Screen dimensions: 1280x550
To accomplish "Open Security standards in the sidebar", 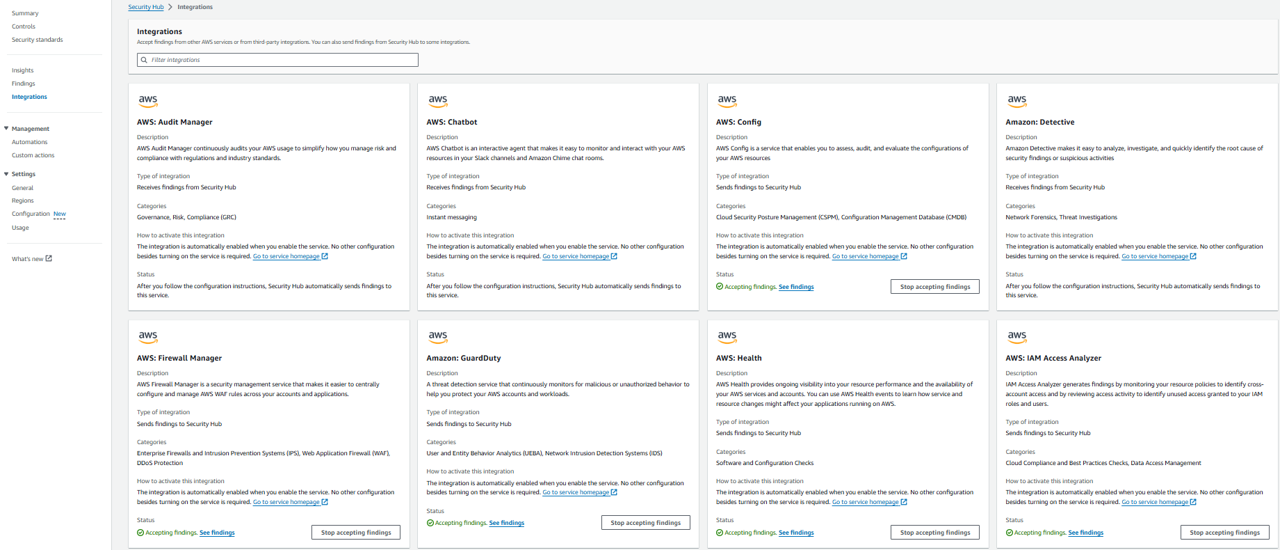I will [x=37, y=40].
